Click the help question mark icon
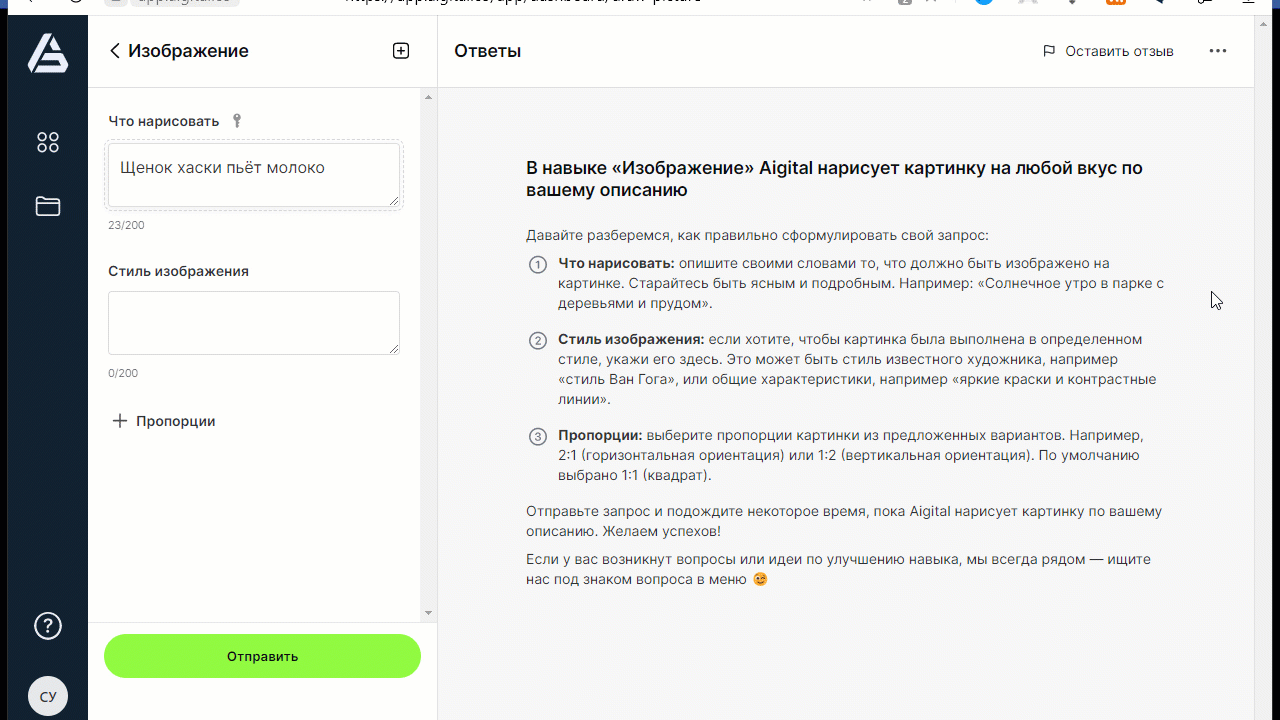Viewport: 1280px width, 720px height. (x=47, y=626)
